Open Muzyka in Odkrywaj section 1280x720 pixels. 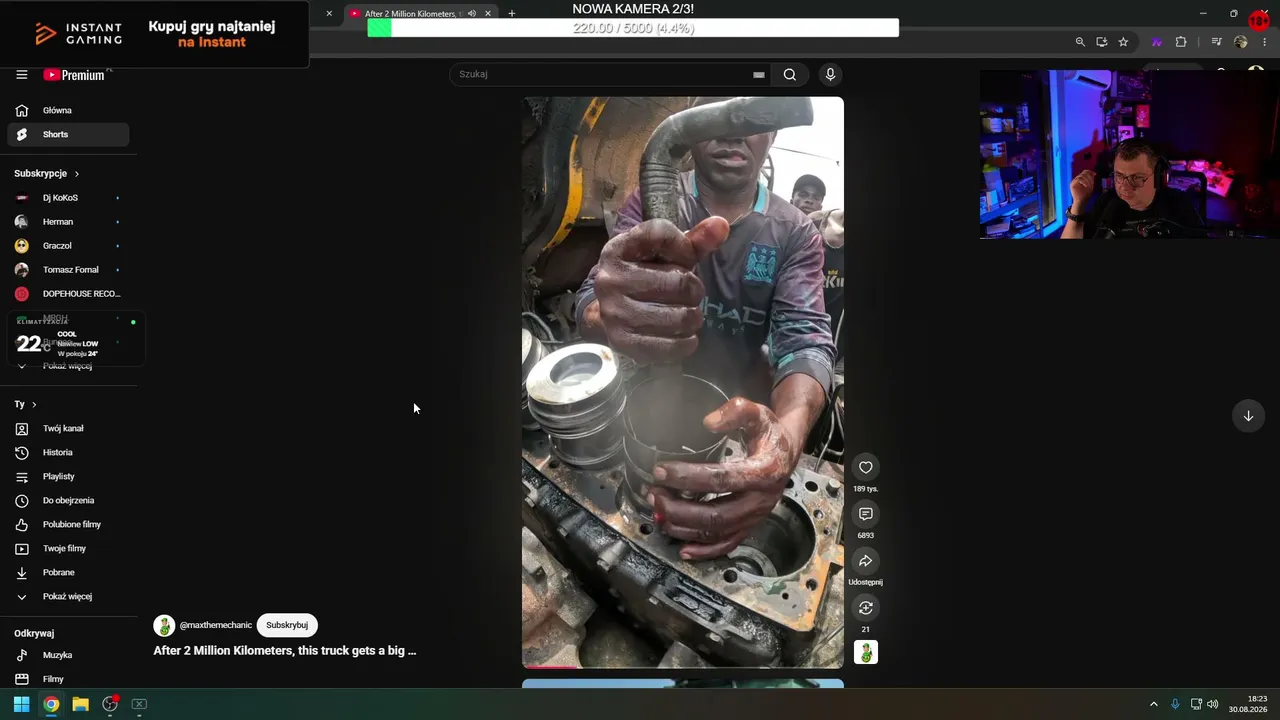click(x=68, y=655)
